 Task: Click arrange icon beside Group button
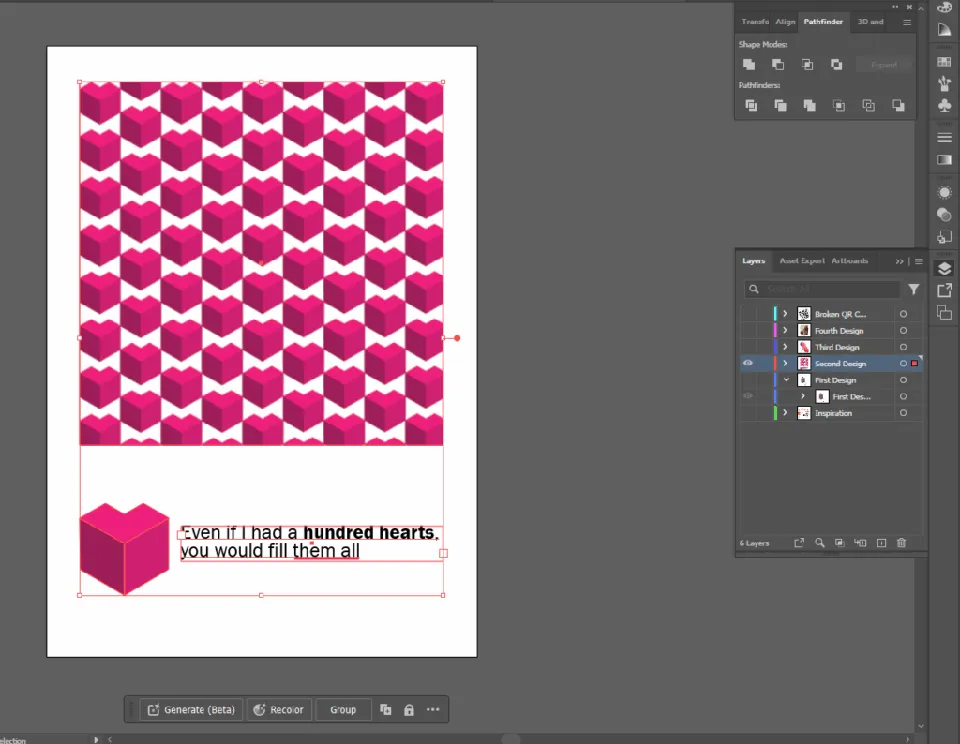pyautogui.click(x=386, y=710)
